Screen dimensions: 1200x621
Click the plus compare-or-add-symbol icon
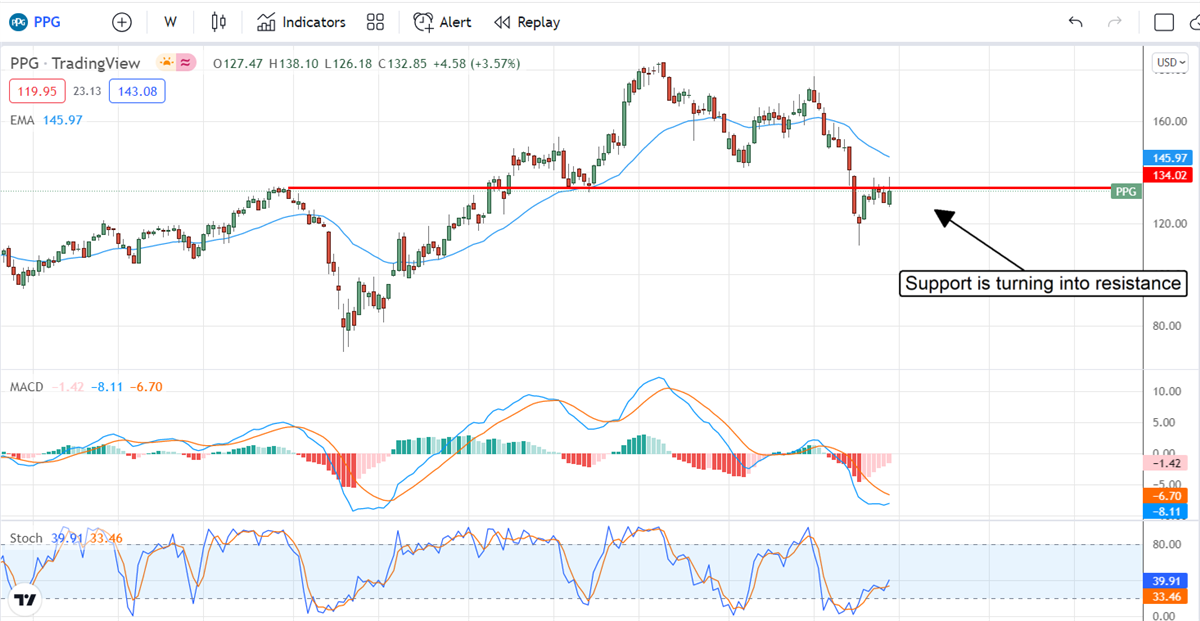tap(122, 22)
